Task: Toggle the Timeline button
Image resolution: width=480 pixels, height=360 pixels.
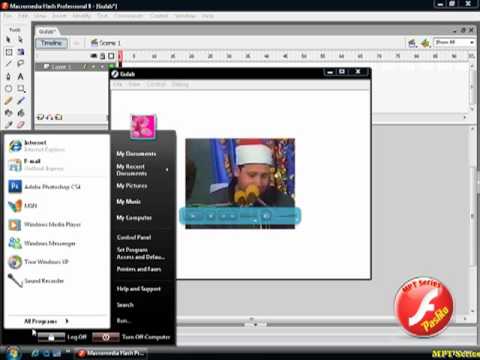Action: pos(52,43)
